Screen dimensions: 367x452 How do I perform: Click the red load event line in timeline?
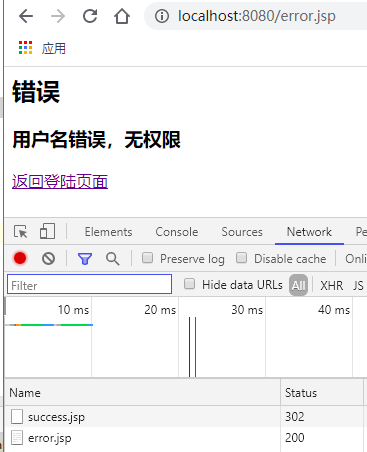point(189,347)
